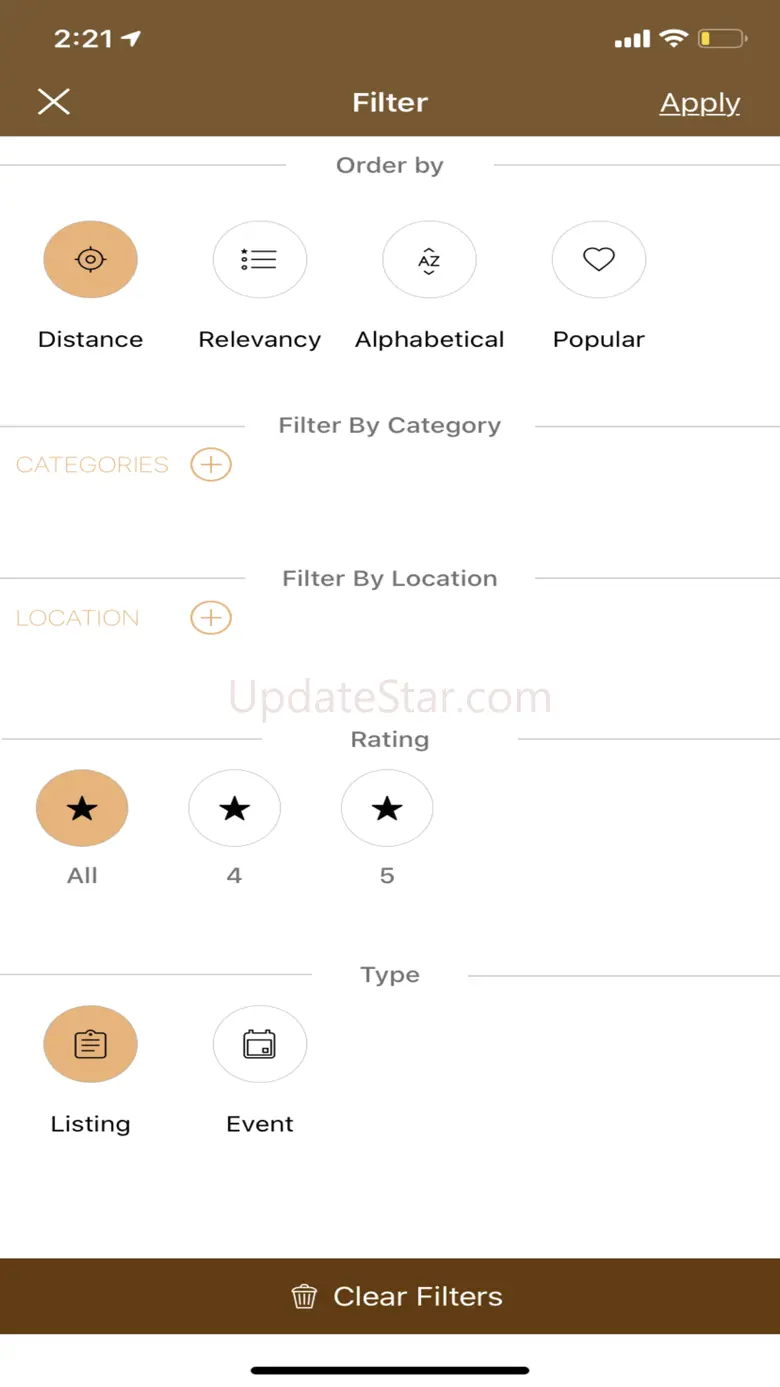Choose the 5 star rating option
This screenshot has height=1387, width=780.
click(x=387, y=808)
